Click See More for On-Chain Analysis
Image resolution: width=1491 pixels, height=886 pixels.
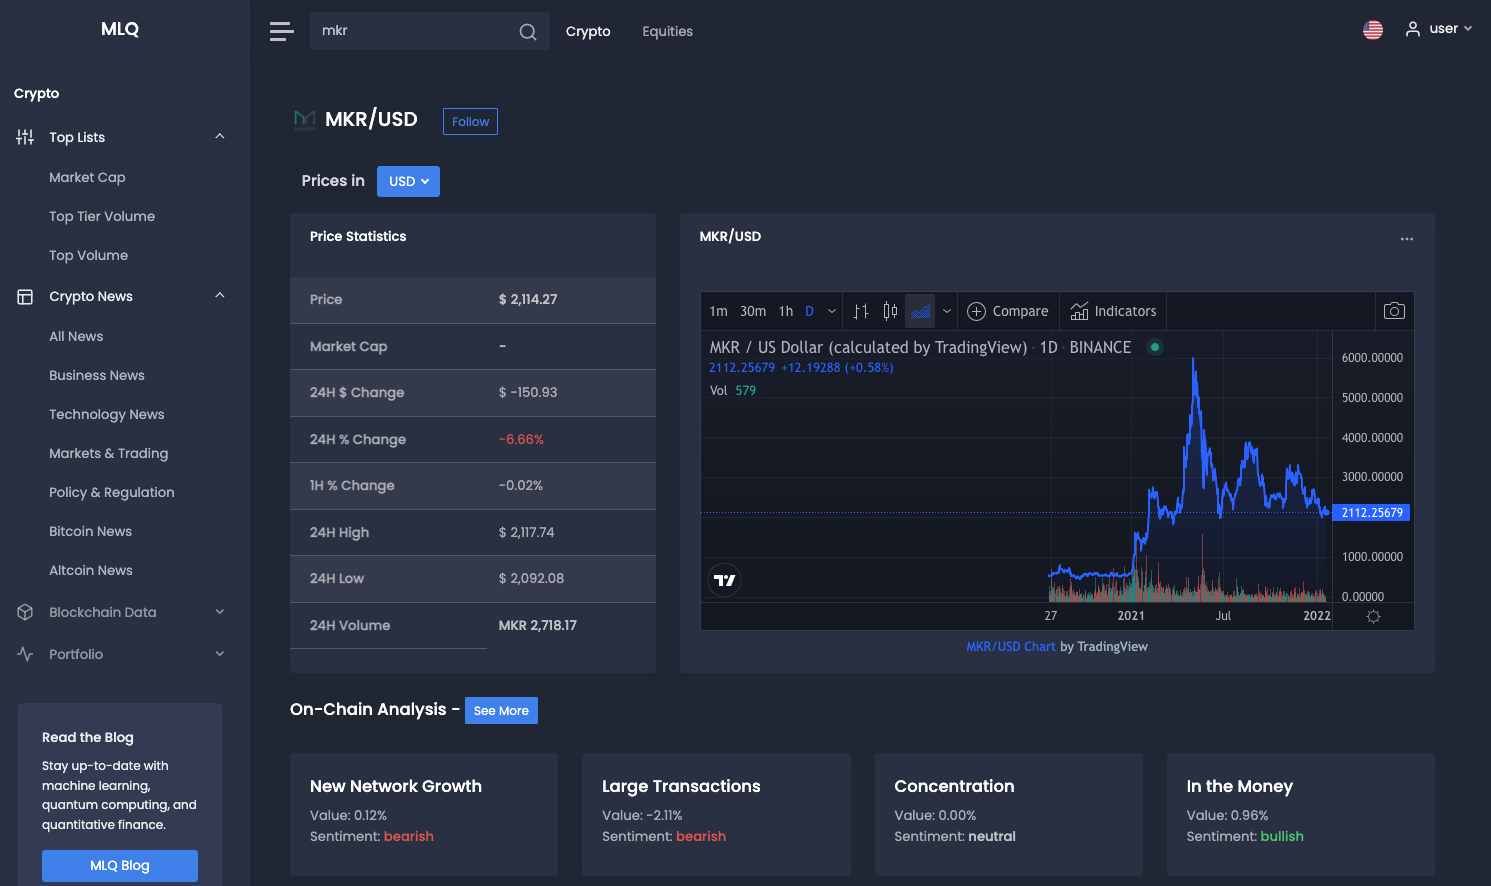(501, 710)
